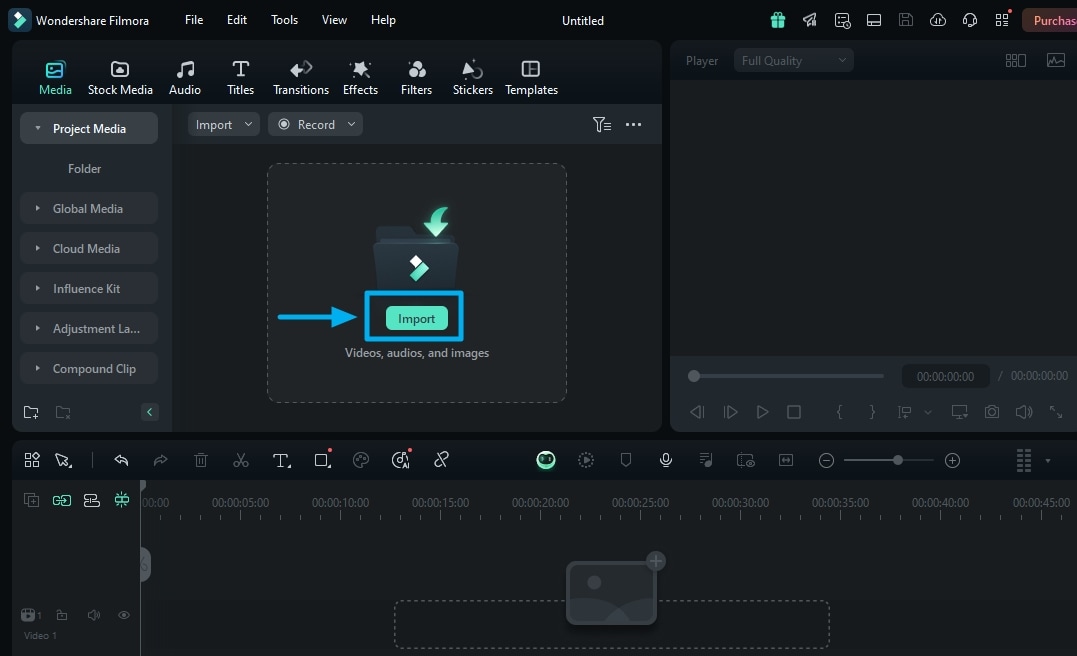The width and height of the screenshot is (1077, 656).
Task: Open the color palette tool
Action: click(x=361, y=460)
